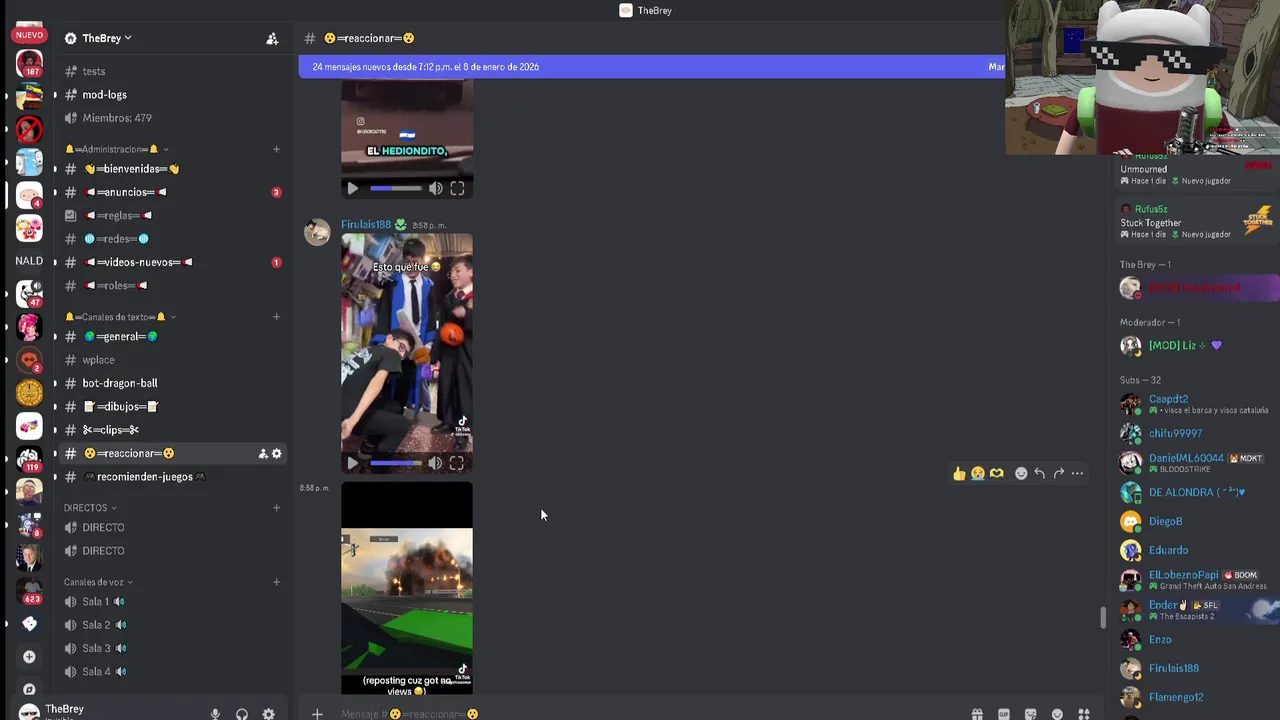Toggle fullscreen on Firulais188's video
The height and width of the screenshot is (720, 1280).
(457, 463)
